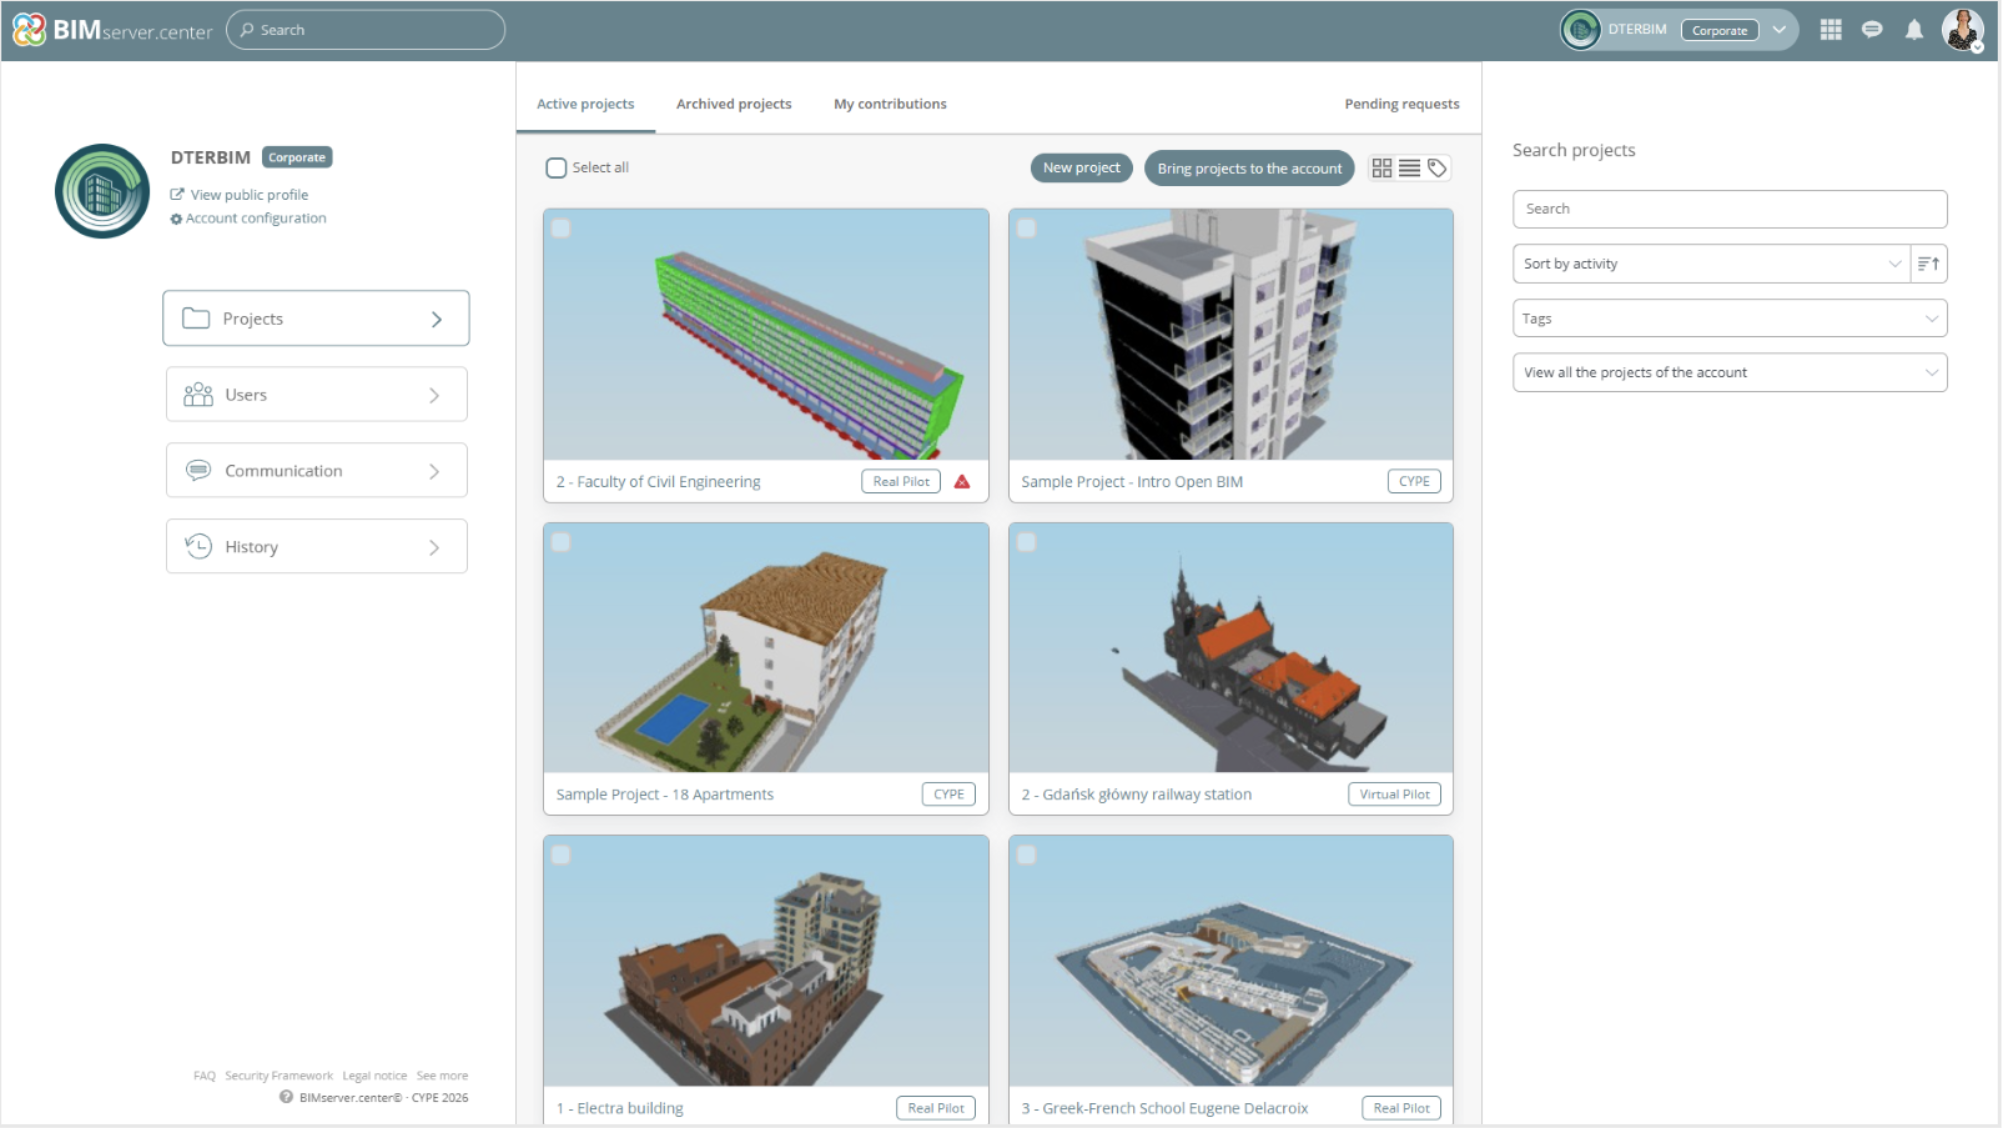Check the Gdańsk railway station project checkbox
Viewport: 2004px width, 1128px height.
pos(1026,543)
